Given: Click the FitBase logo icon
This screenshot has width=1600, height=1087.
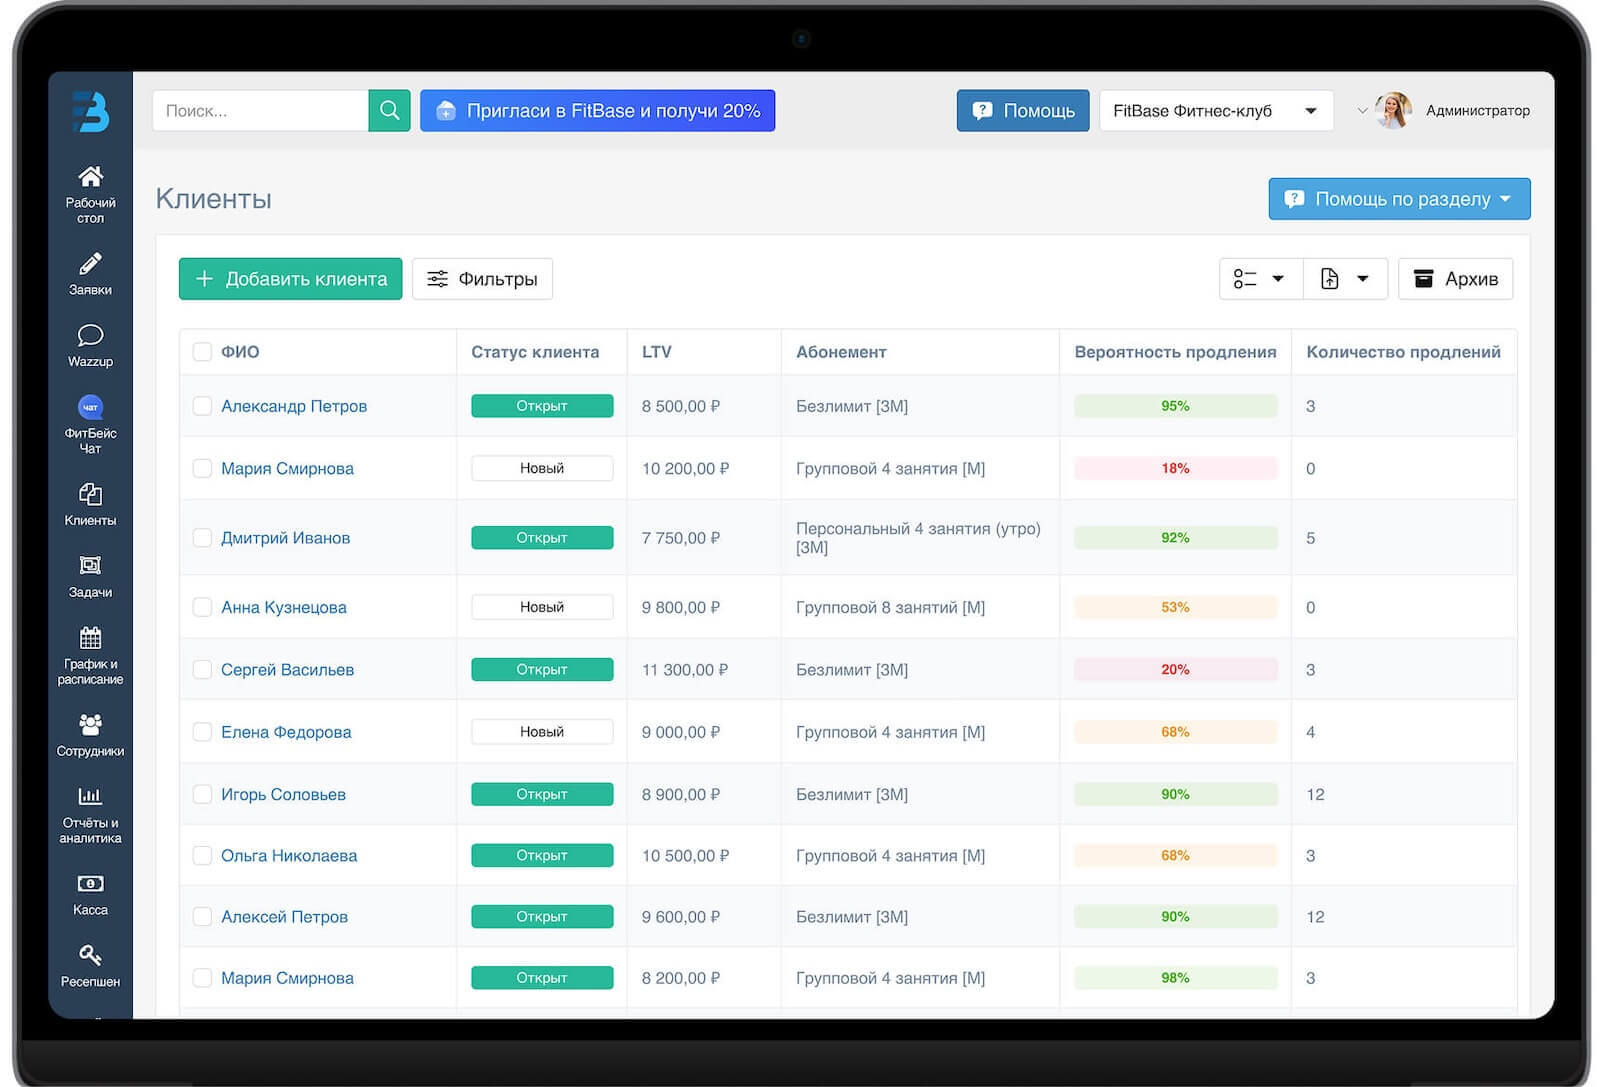Looking at the screenshot, I should click(x=90, y=112).
